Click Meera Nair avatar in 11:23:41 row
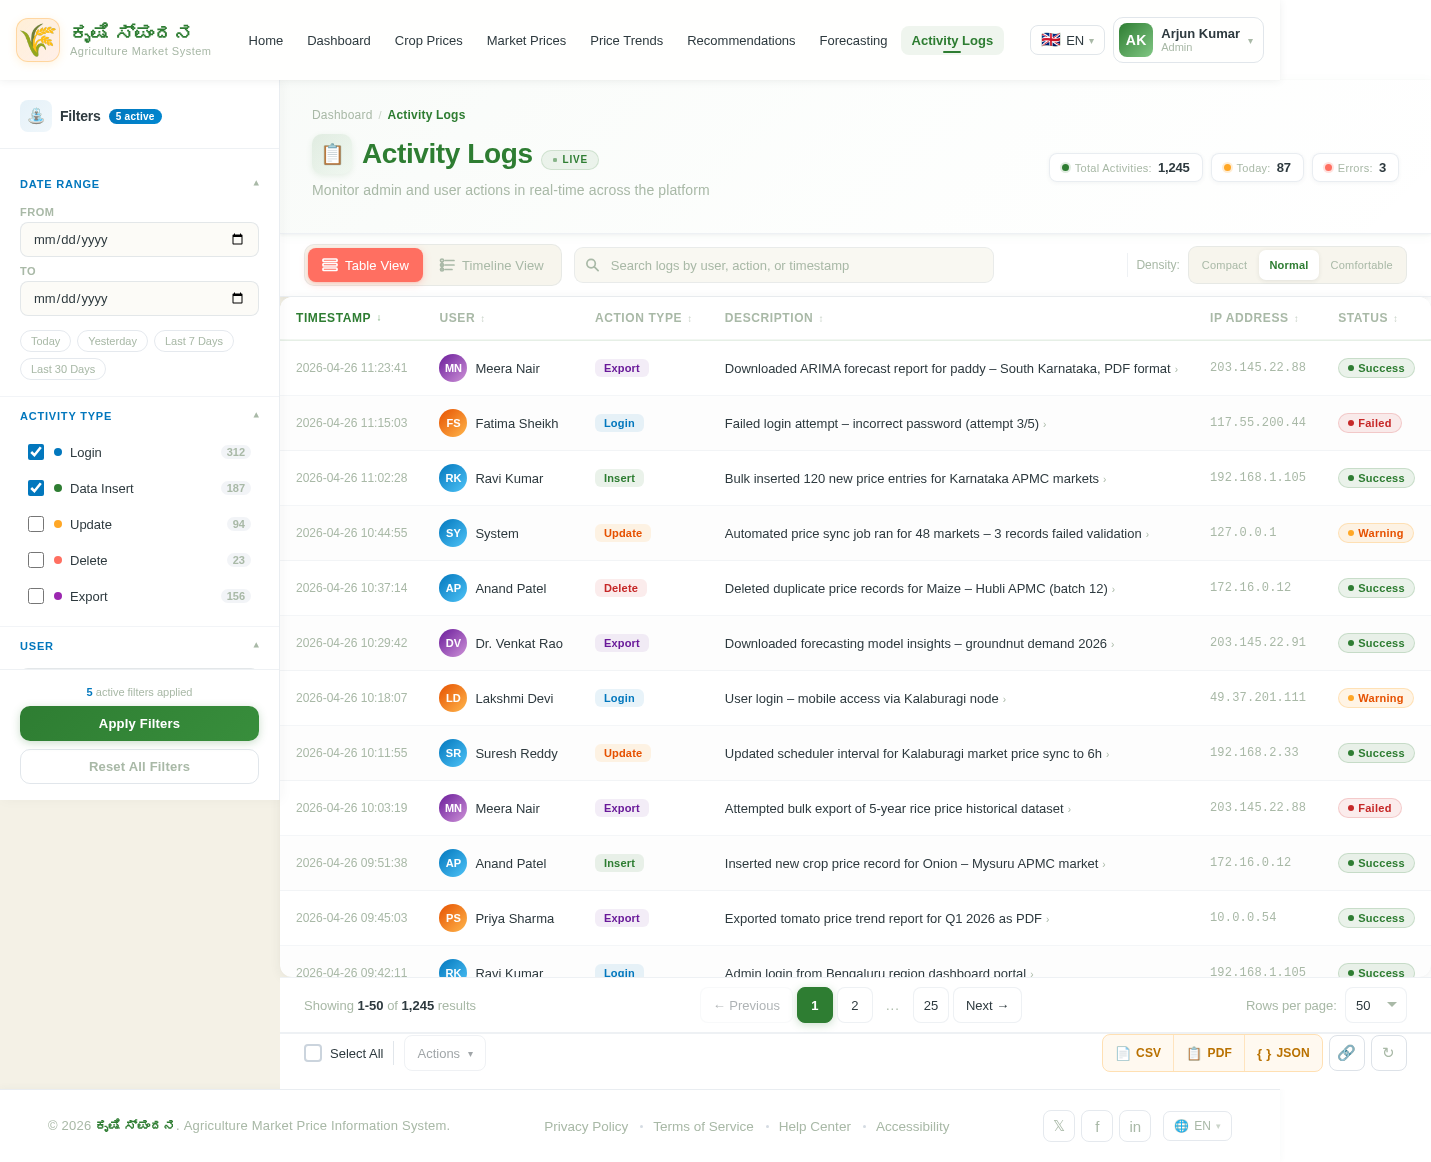Viewport: 1431px width, 1162px height. click(453, 368)
